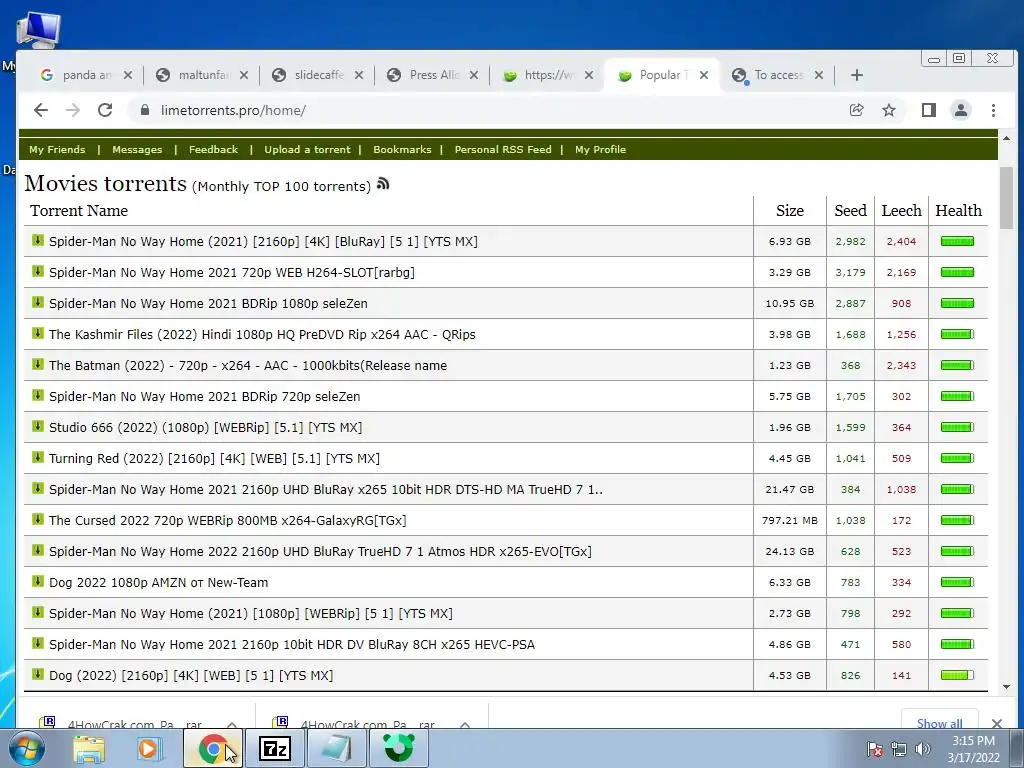Click the volume speaker tray icon

pyautogui.click(x=922, y=749)
